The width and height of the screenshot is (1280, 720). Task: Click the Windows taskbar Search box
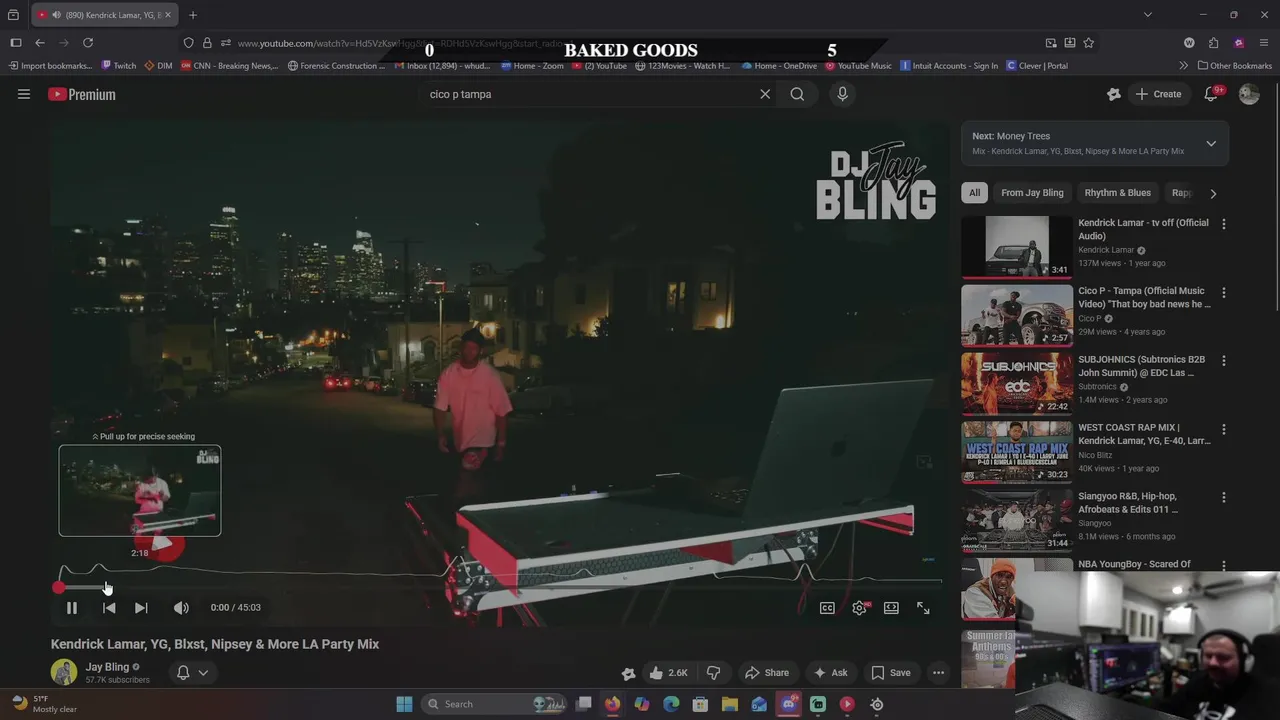(495, 704)
